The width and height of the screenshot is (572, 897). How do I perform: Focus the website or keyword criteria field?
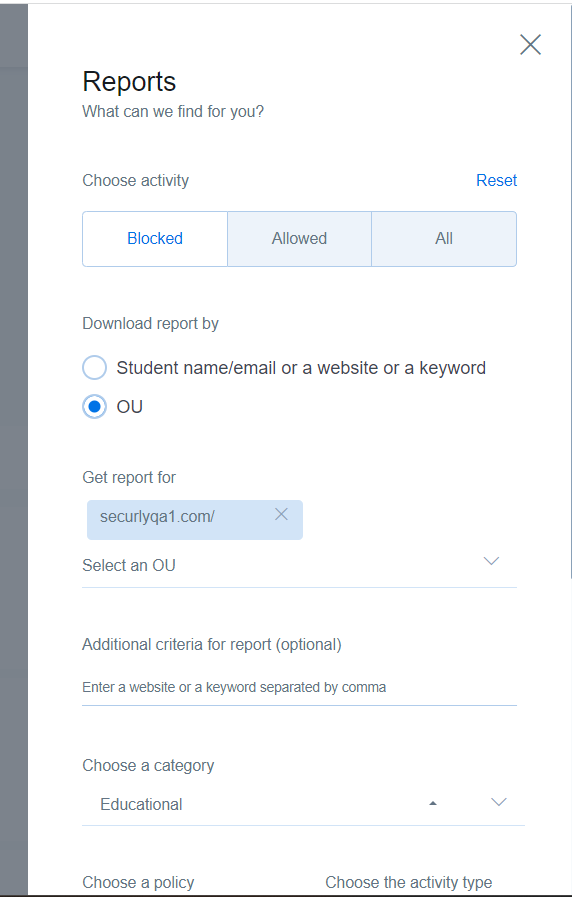click(x=299, y=687)
